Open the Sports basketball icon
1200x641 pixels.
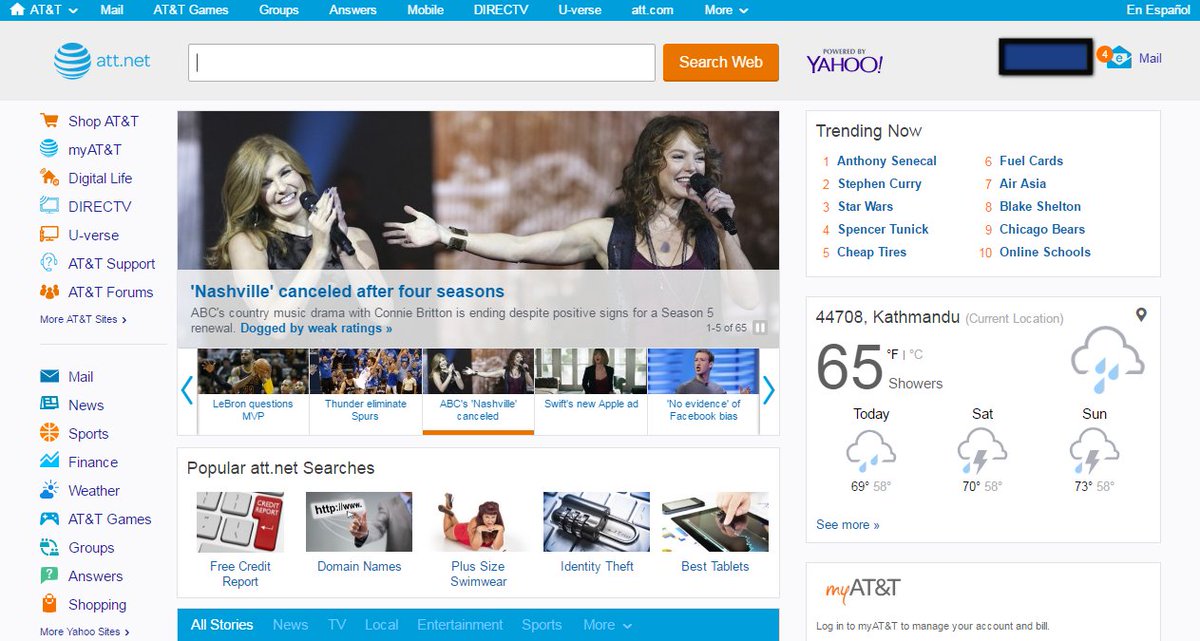point(49,433)
